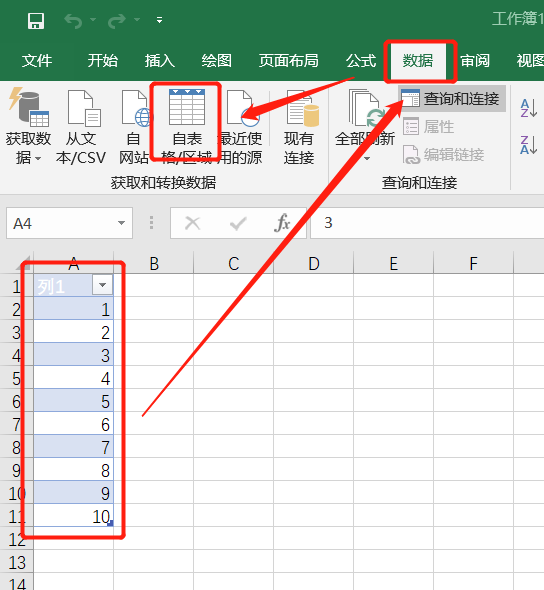Open Customize Quick Access Toolbar dropdown
Image resolution: width=544 pixels, height=590 pixels.
coord(160,20)
